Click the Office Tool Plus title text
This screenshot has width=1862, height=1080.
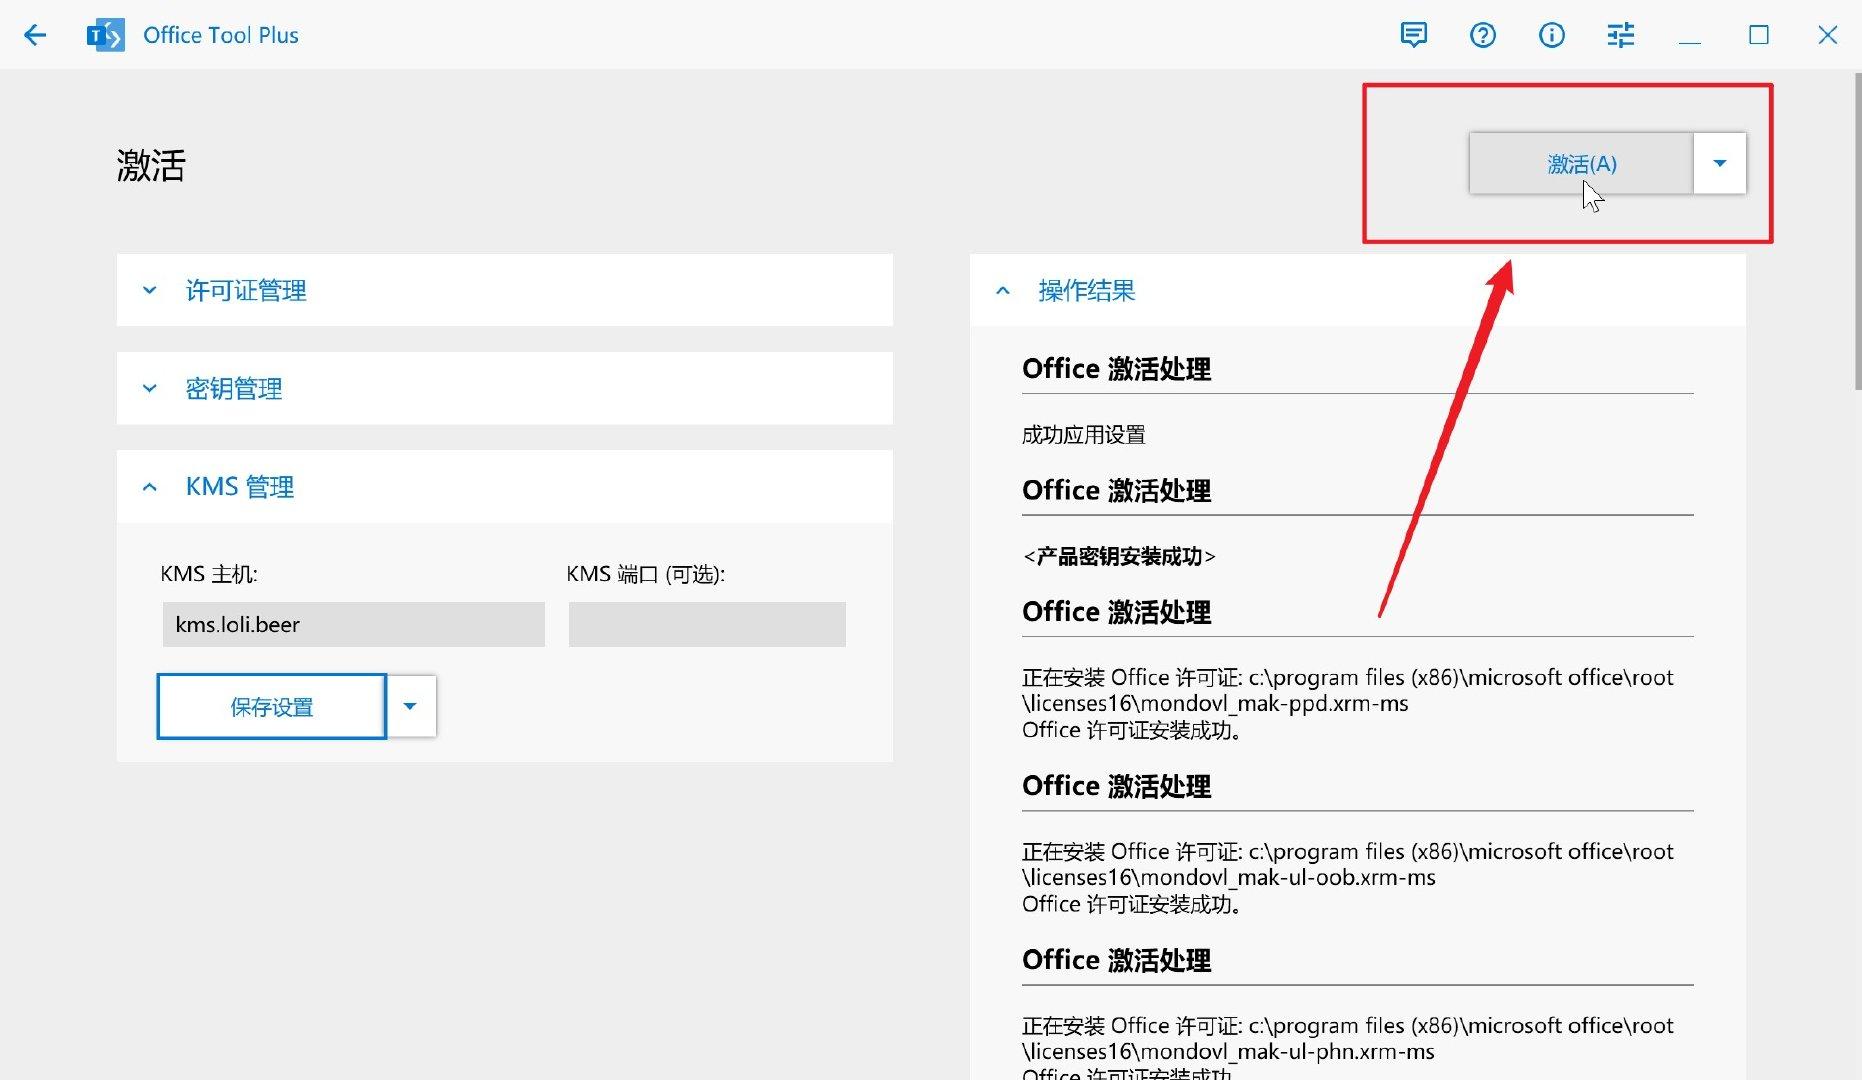[221, 35]
